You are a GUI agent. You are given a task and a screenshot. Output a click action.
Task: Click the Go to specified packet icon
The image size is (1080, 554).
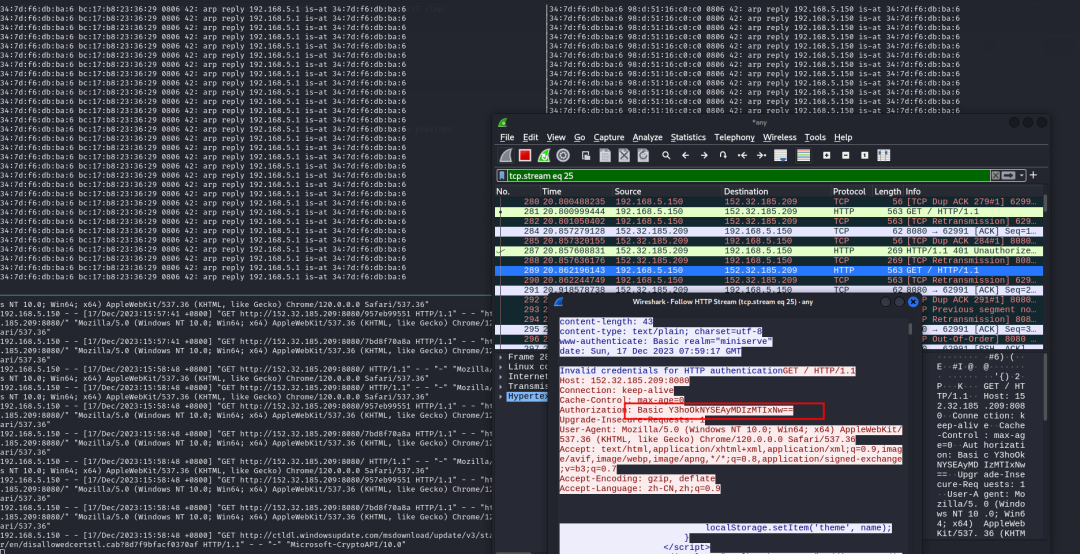723,156
